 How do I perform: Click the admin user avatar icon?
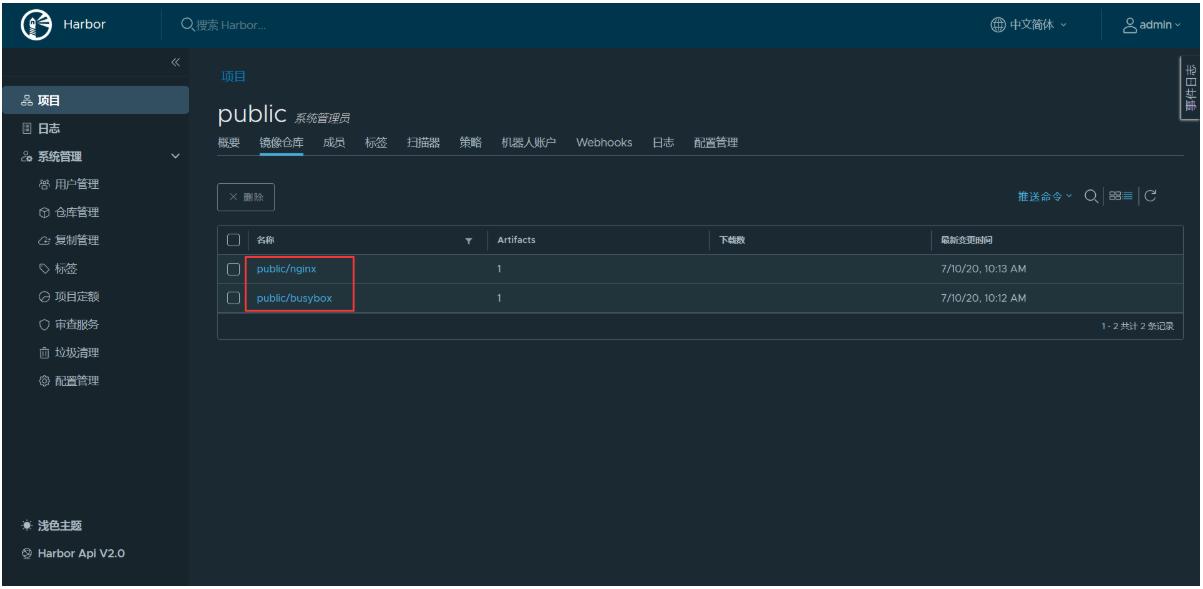(1130, 25)
